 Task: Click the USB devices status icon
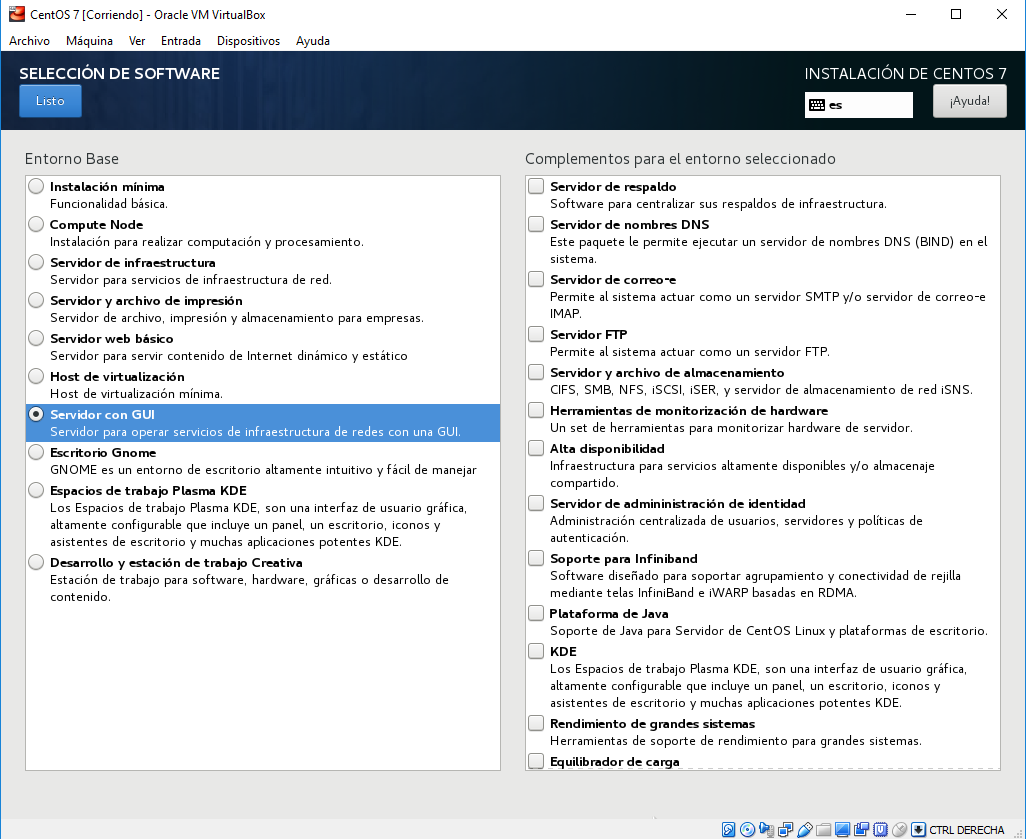(805, 829)
